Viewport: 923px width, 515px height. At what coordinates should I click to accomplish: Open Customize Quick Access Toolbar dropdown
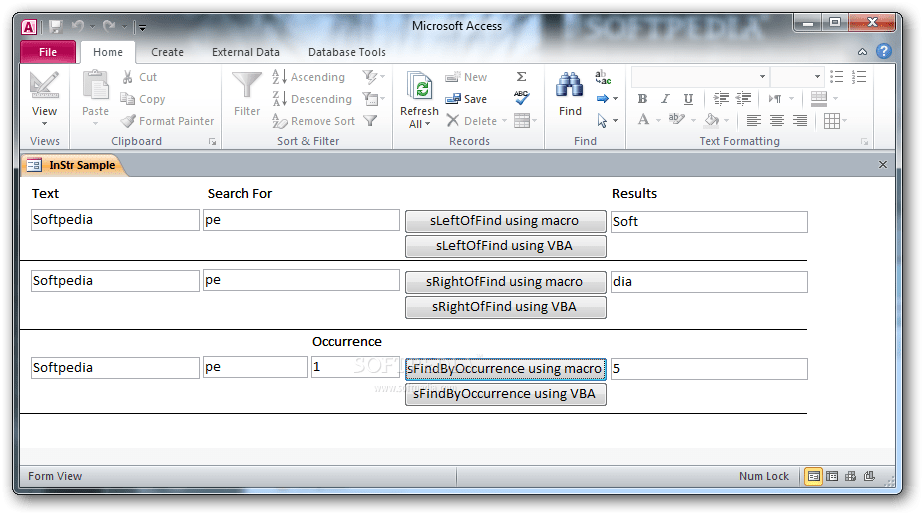[x=142, y=27]
